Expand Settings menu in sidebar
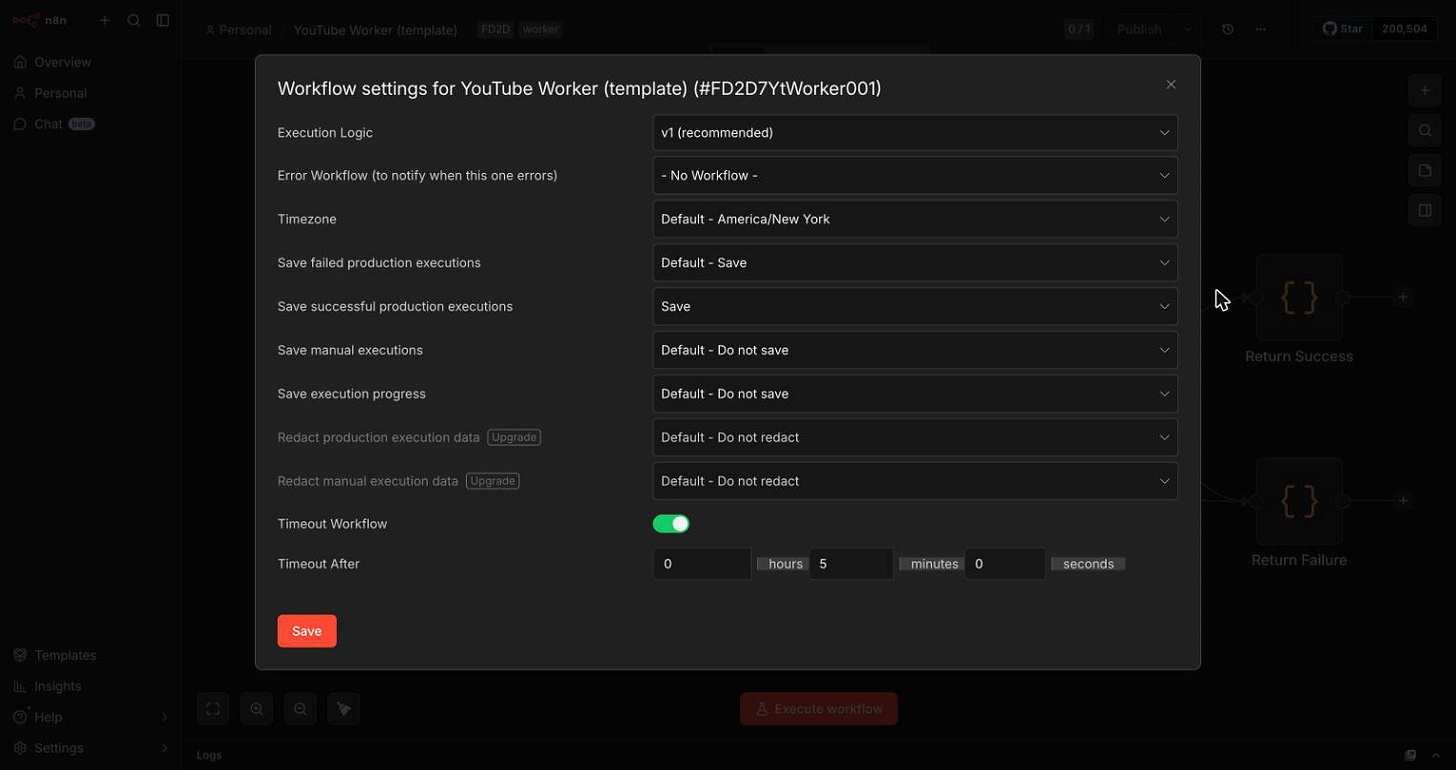This screenshot has height=770, width=1456. [x=90, y=748]
